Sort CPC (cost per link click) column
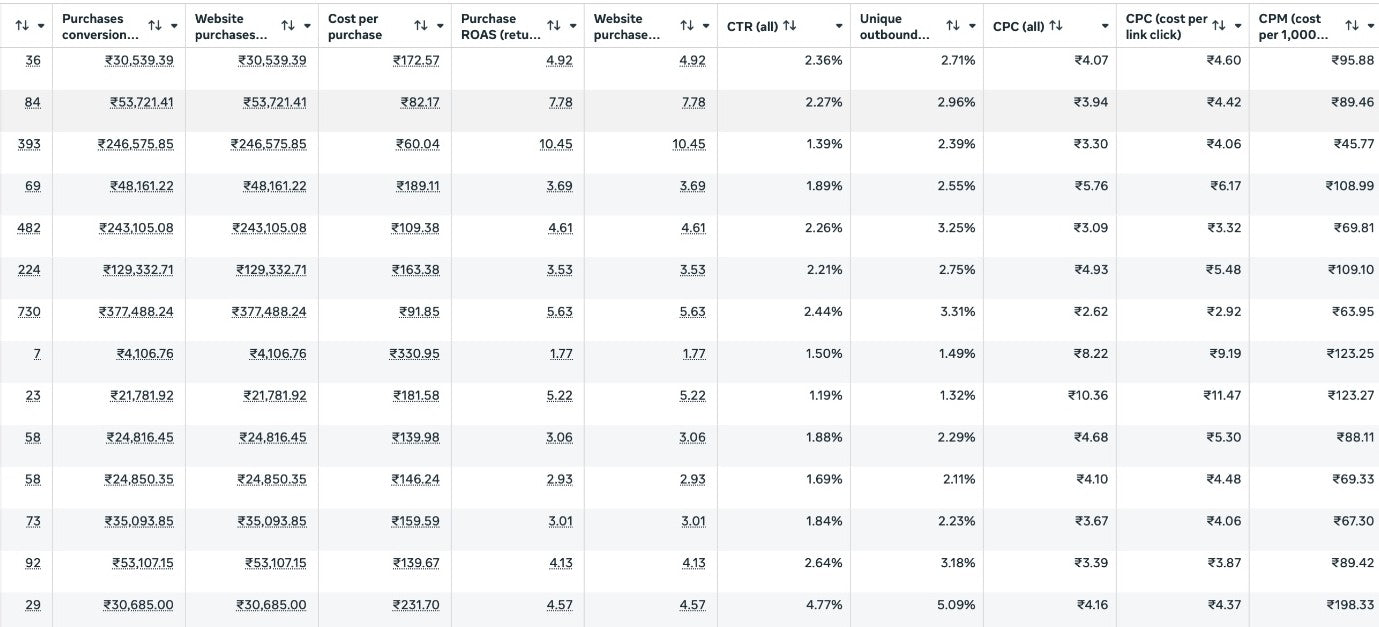Image resolution: width=1379 pixels, height=627 pixels. click(x=1218, y=26)
